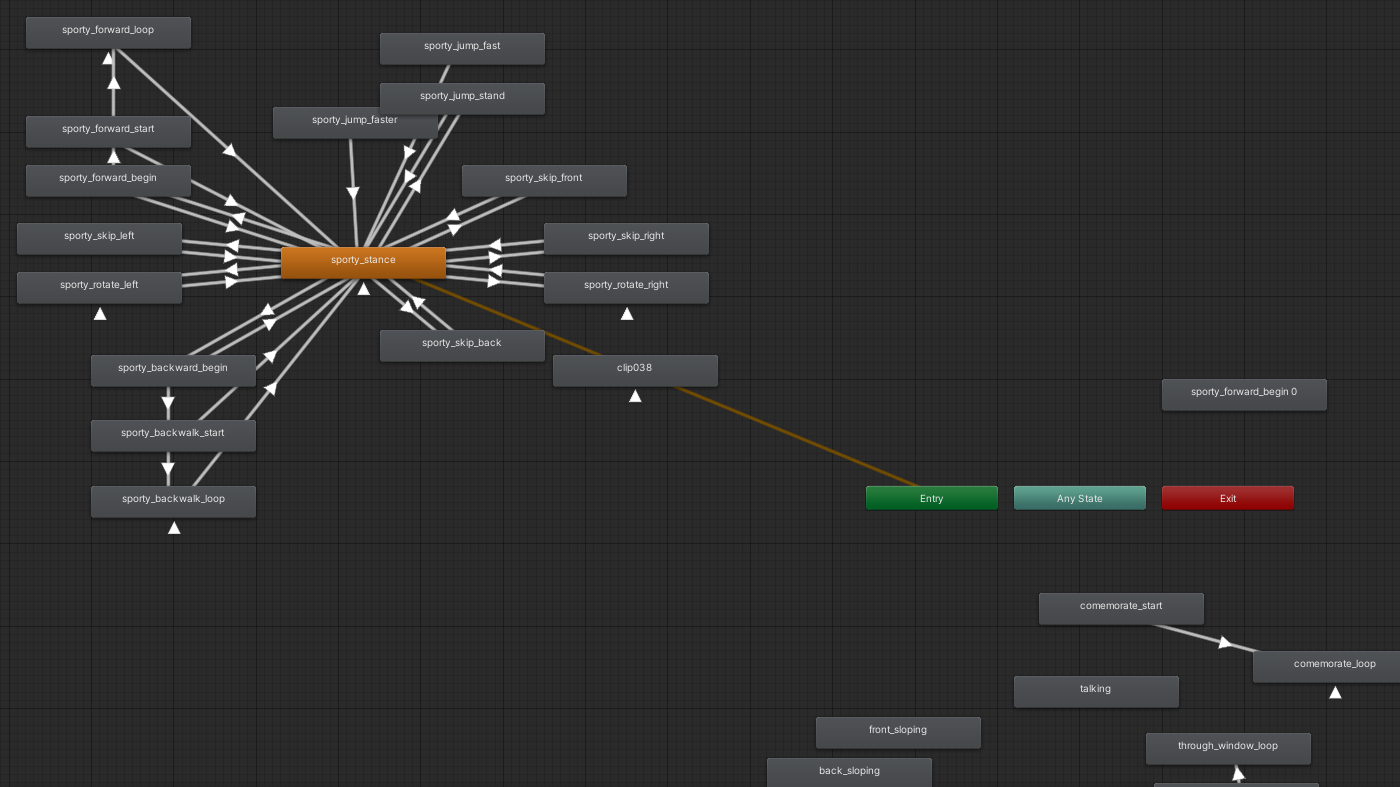This screenshot has height=787, width=1400.
Task: Select the sporty_rotate_right state node
Action: click(626, 287)
